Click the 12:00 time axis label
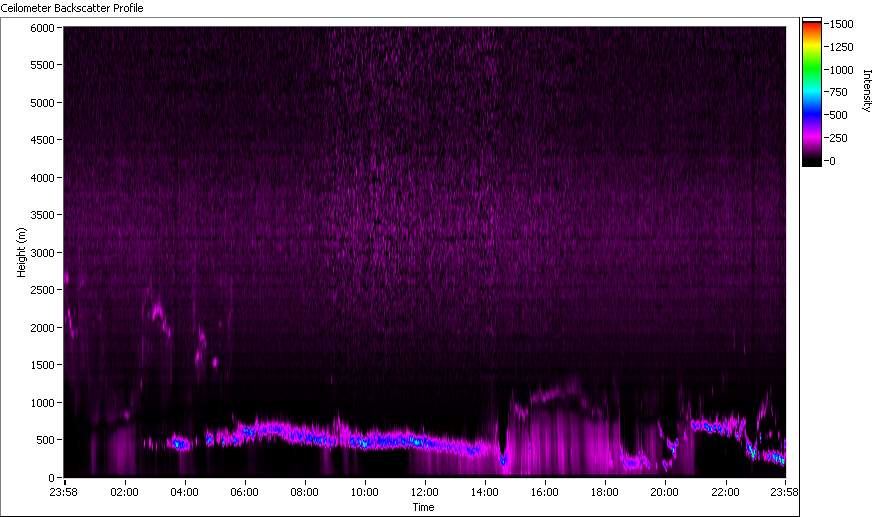Viewport: 876px width, 517px height. [425, 492]
